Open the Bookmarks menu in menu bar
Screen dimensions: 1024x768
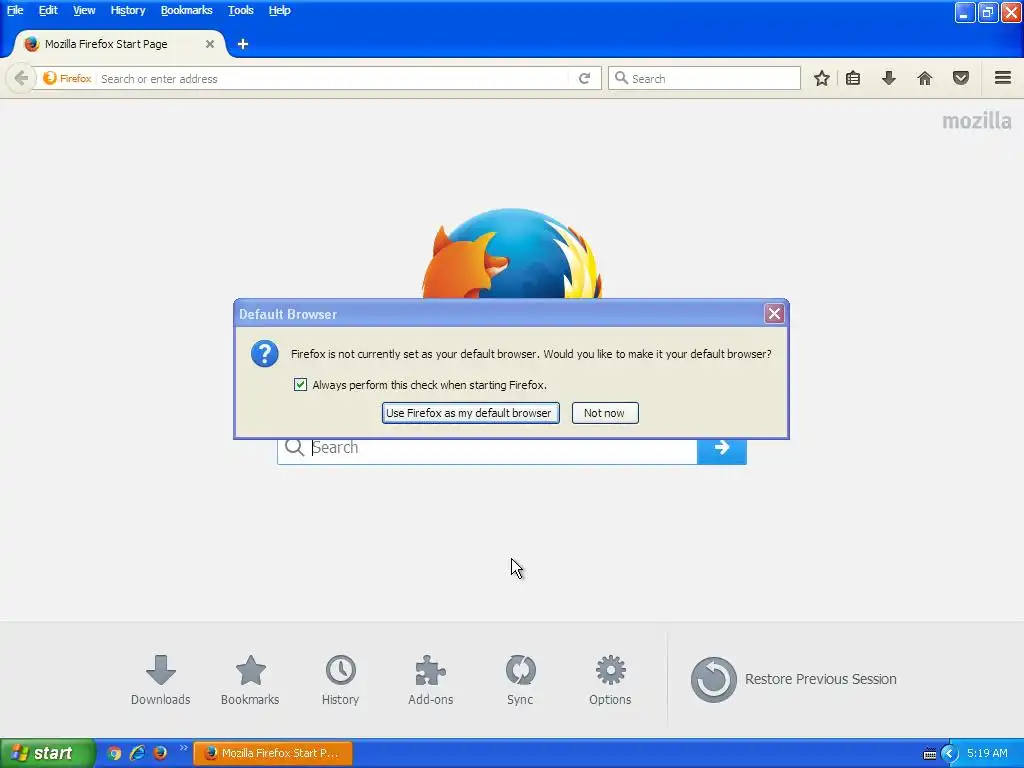coord(186,10)
